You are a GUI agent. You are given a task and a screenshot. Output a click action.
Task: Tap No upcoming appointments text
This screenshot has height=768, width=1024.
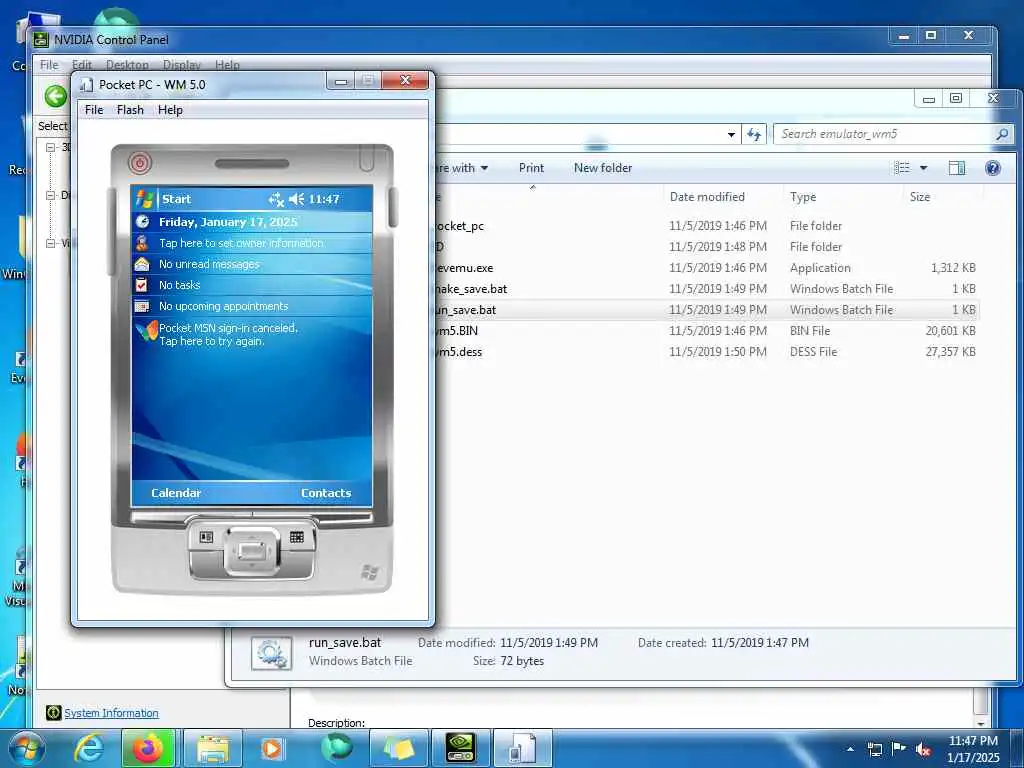pyautogui.click(x=223, y=306)
